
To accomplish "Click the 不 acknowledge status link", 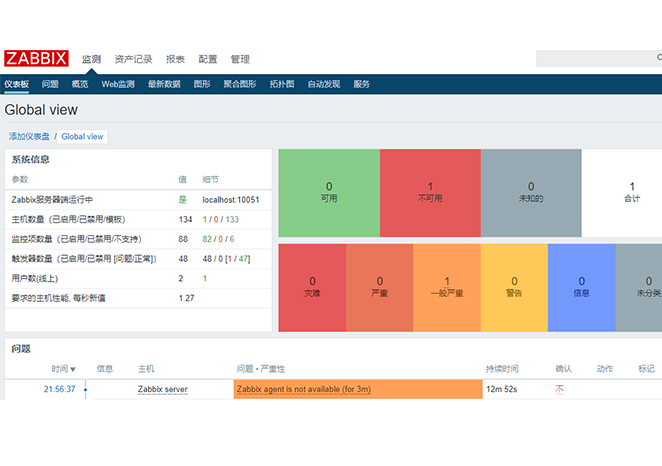I will click(559, 389).
